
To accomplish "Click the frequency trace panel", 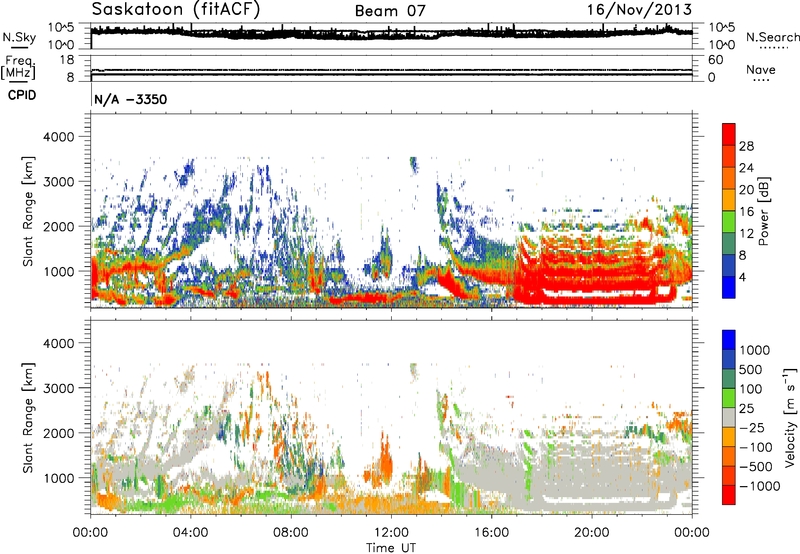I will 391,68.
